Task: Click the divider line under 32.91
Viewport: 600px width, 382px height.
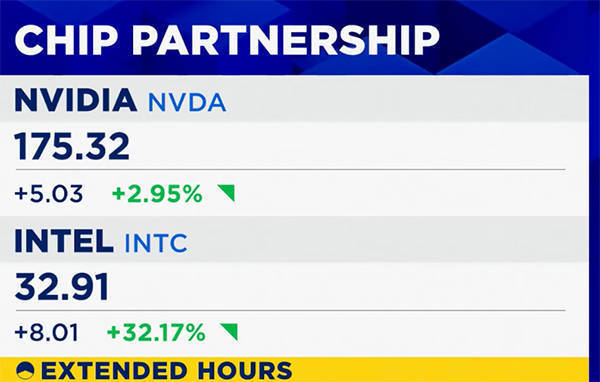Action: 290,310
